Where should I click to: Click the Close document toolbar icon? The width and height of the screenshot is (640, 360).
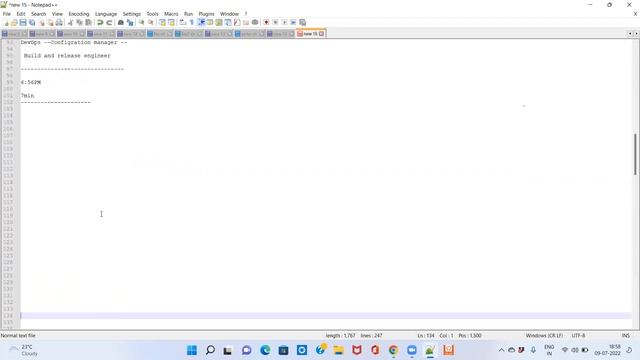[x=41, y=22]
